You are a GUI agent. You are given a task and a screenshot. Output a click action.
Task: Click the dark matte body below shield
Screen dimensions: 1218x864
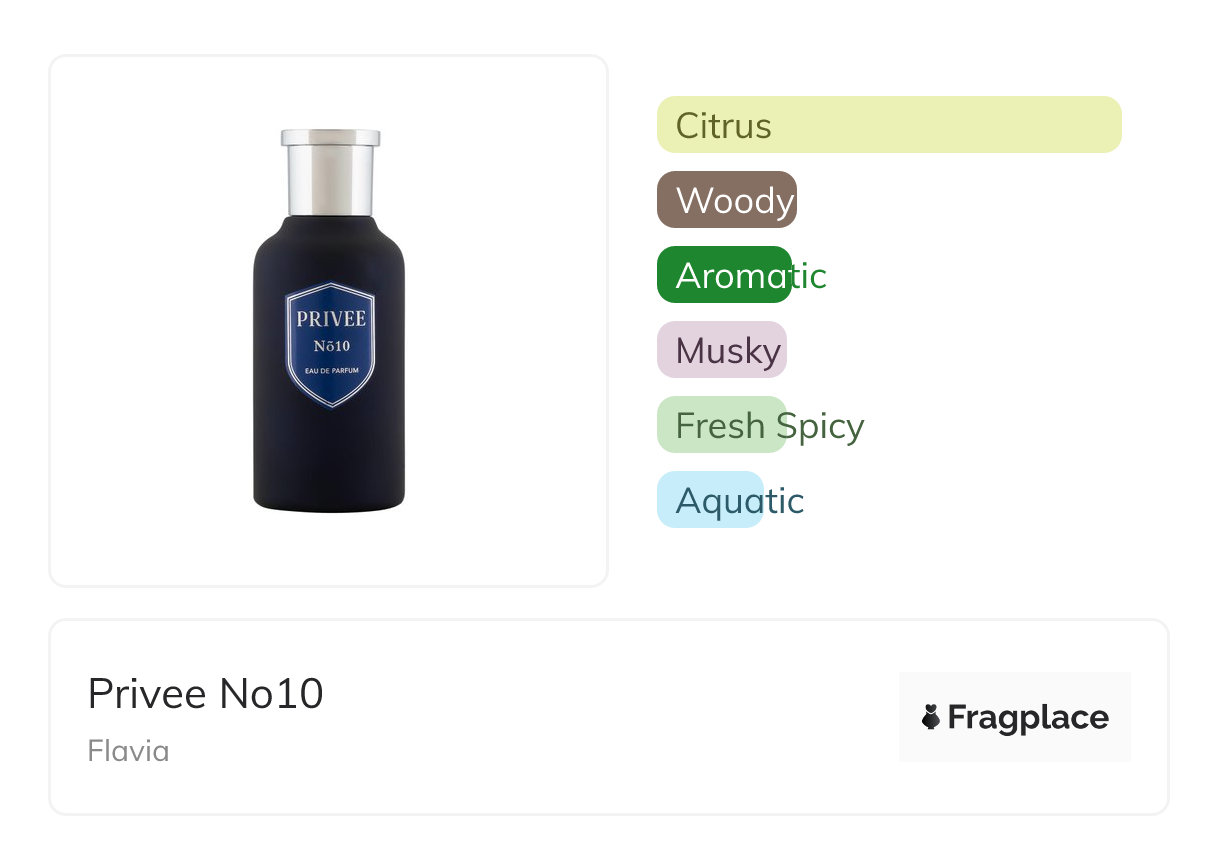click(x=329, y=460)
